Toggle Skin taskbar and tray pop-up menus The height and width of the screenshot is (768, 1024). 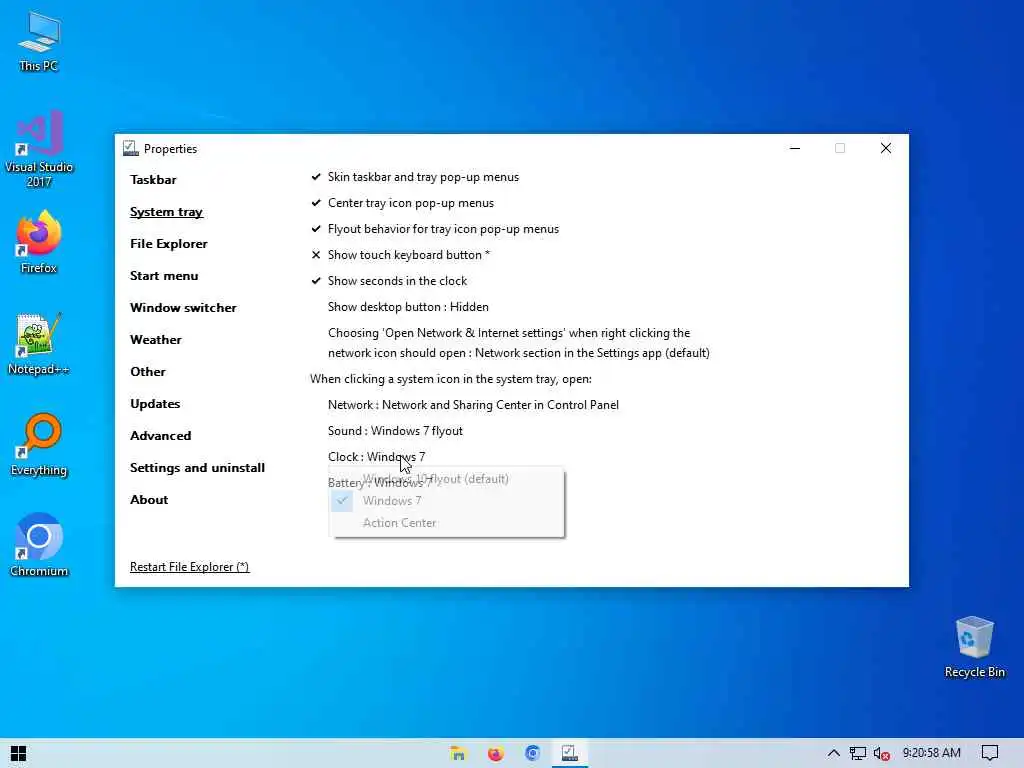point(415,177)
